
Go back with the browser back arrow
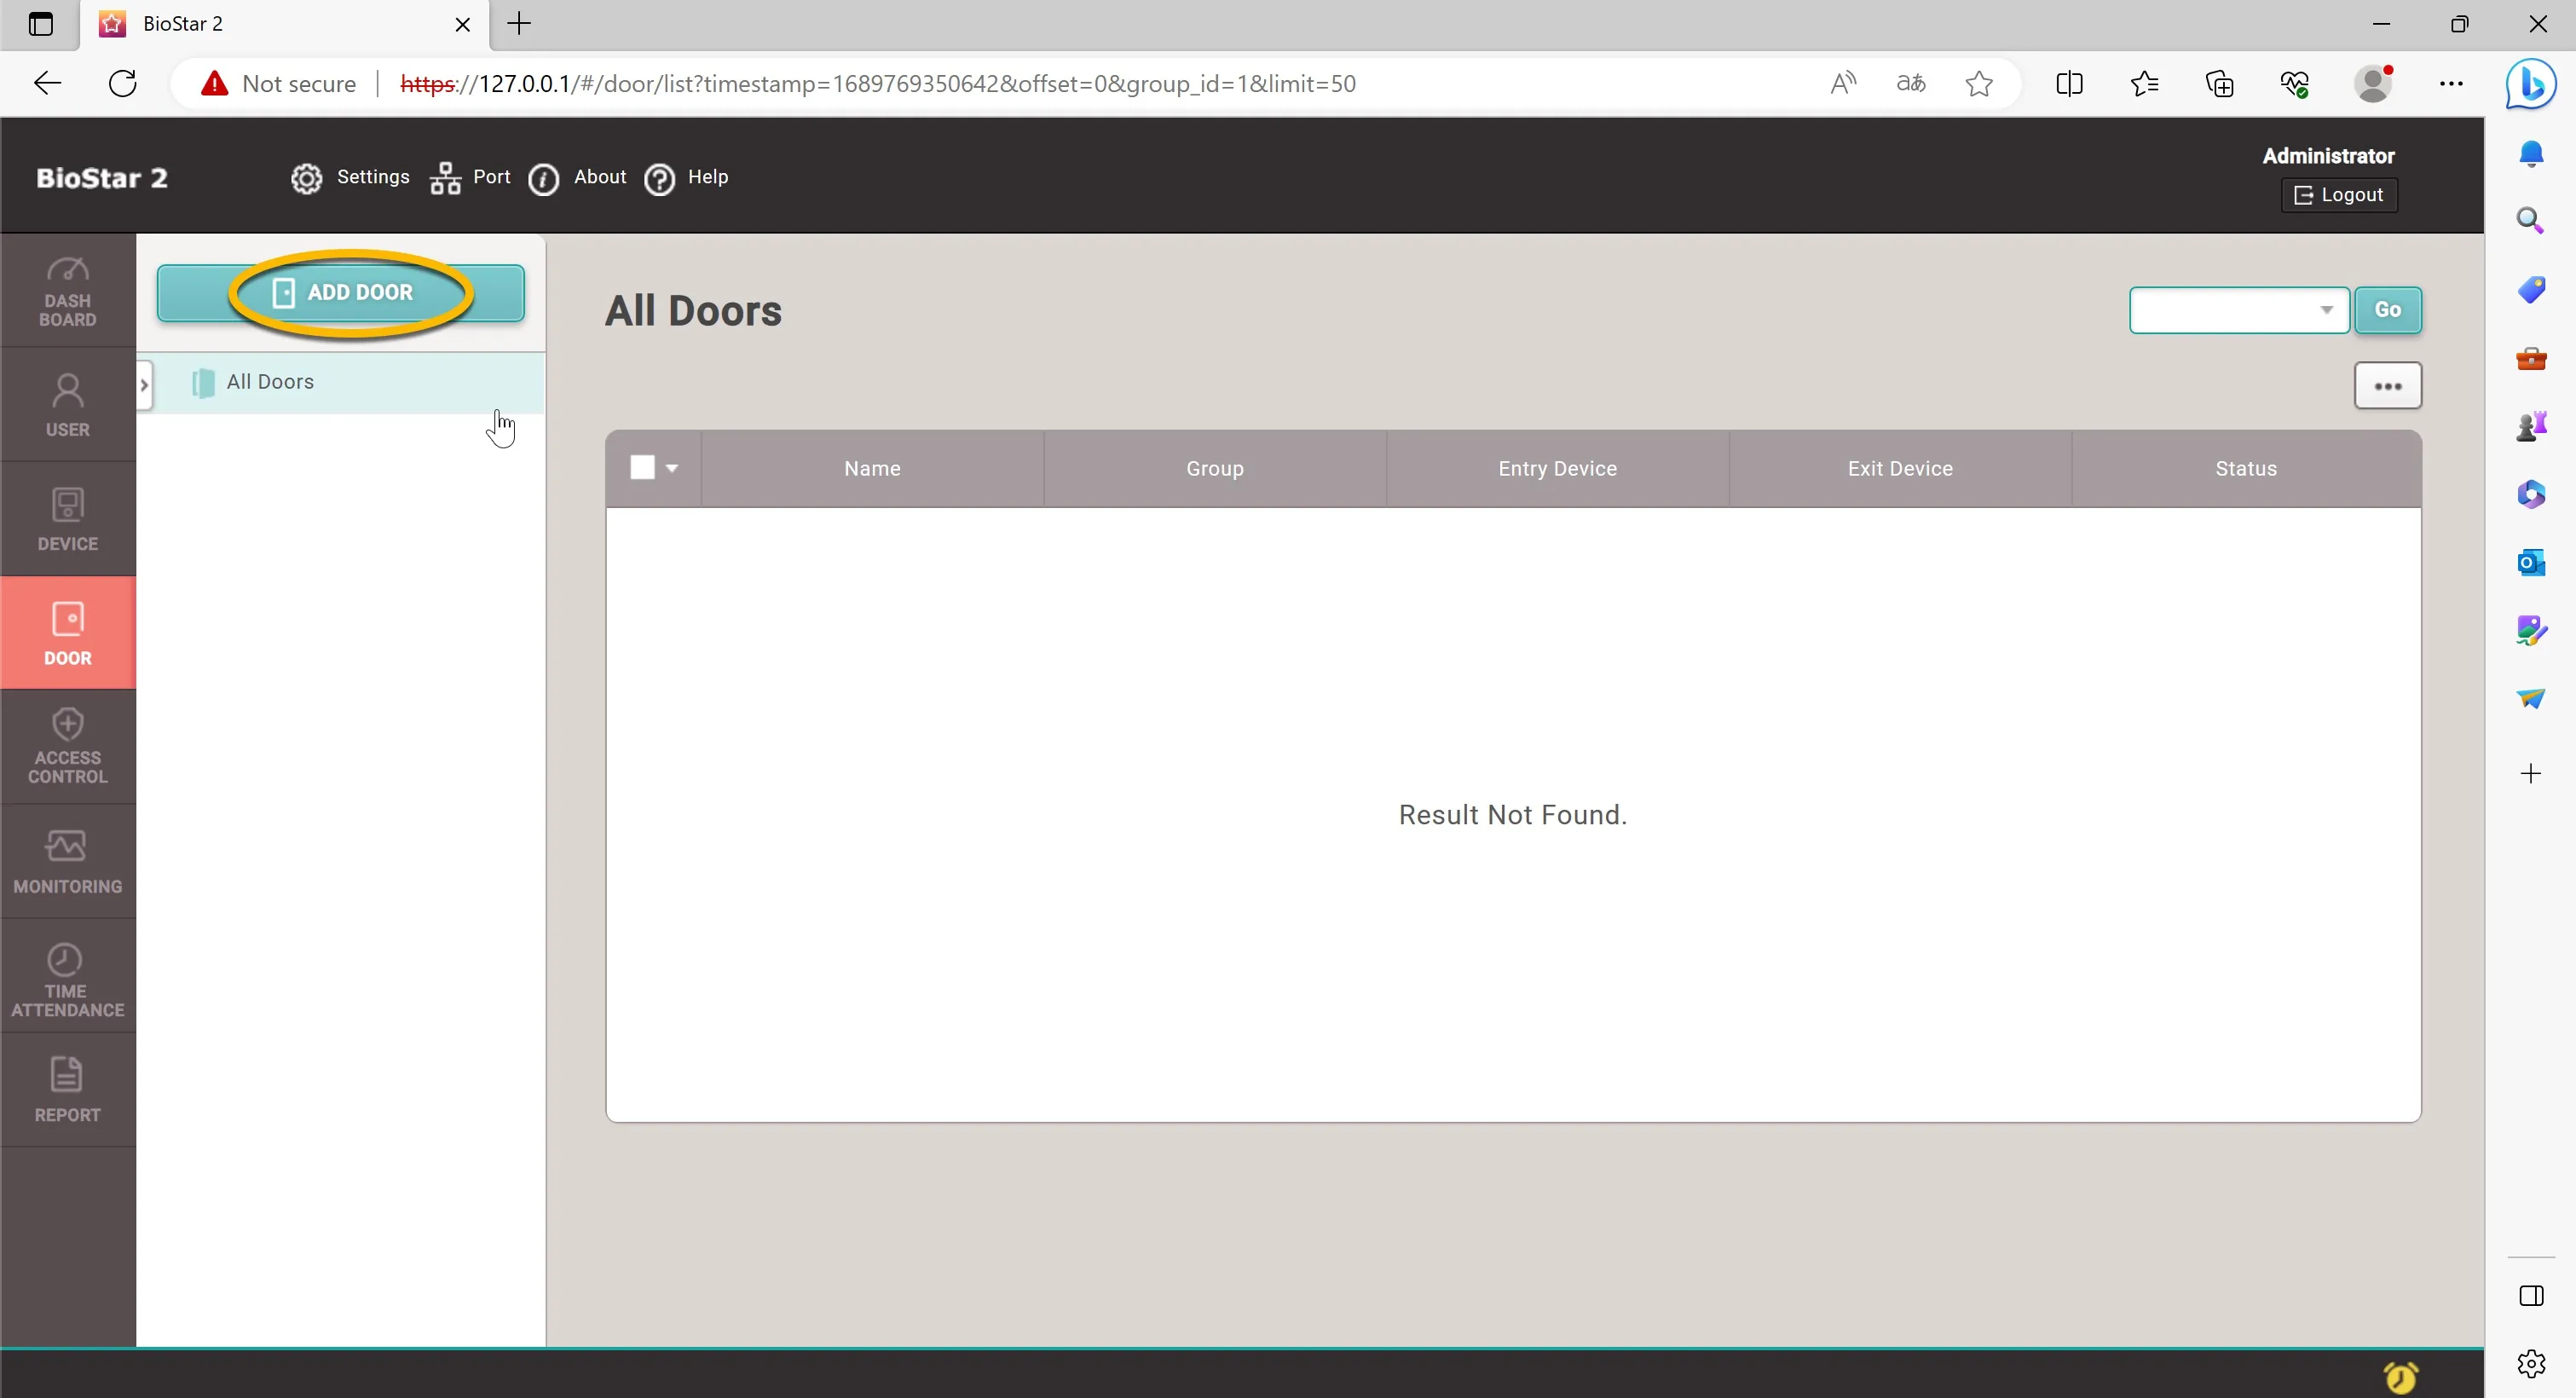47,83
